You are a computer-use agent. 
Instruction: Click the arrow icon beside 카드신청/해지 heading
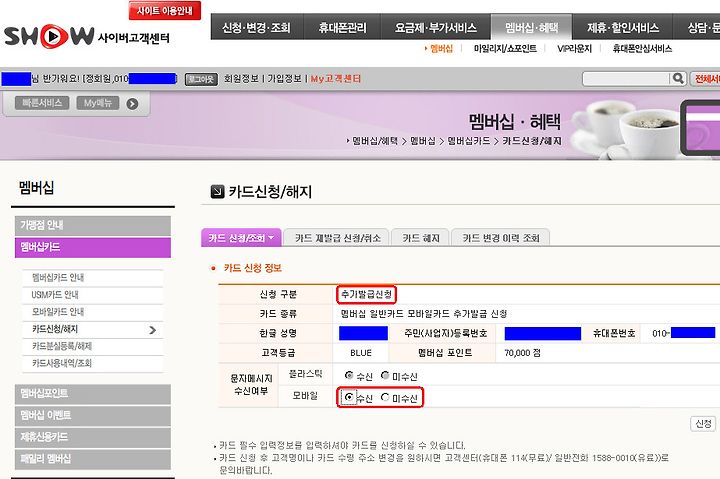[217, 192]
